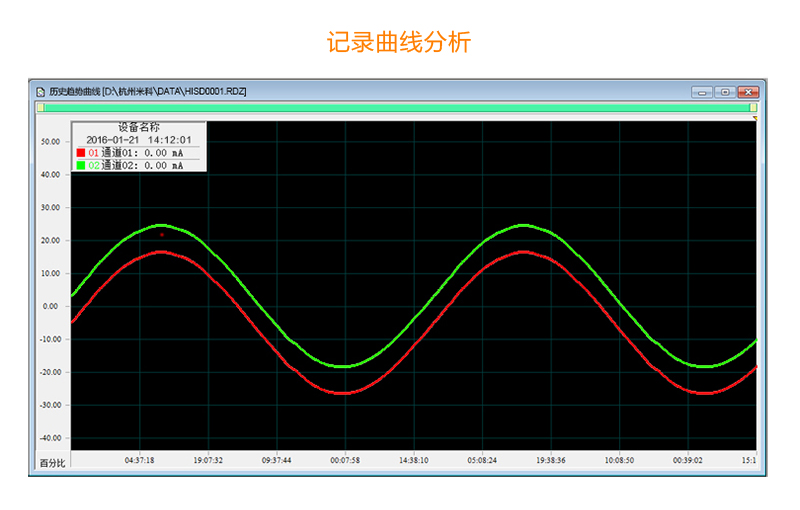Click left handle of the green range bar

[40, 106]
